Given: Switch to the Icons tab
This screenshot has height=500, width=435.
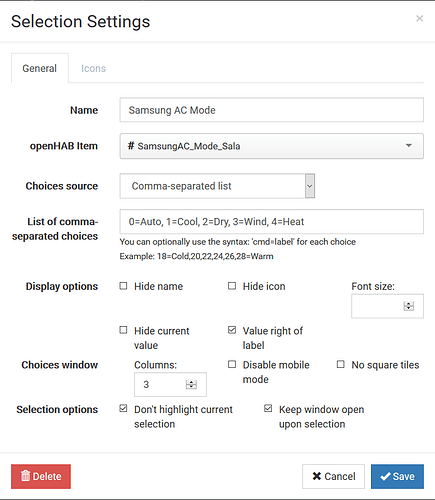Looking at the screenshot, I should pyautogui.click(x=93, y=68).
